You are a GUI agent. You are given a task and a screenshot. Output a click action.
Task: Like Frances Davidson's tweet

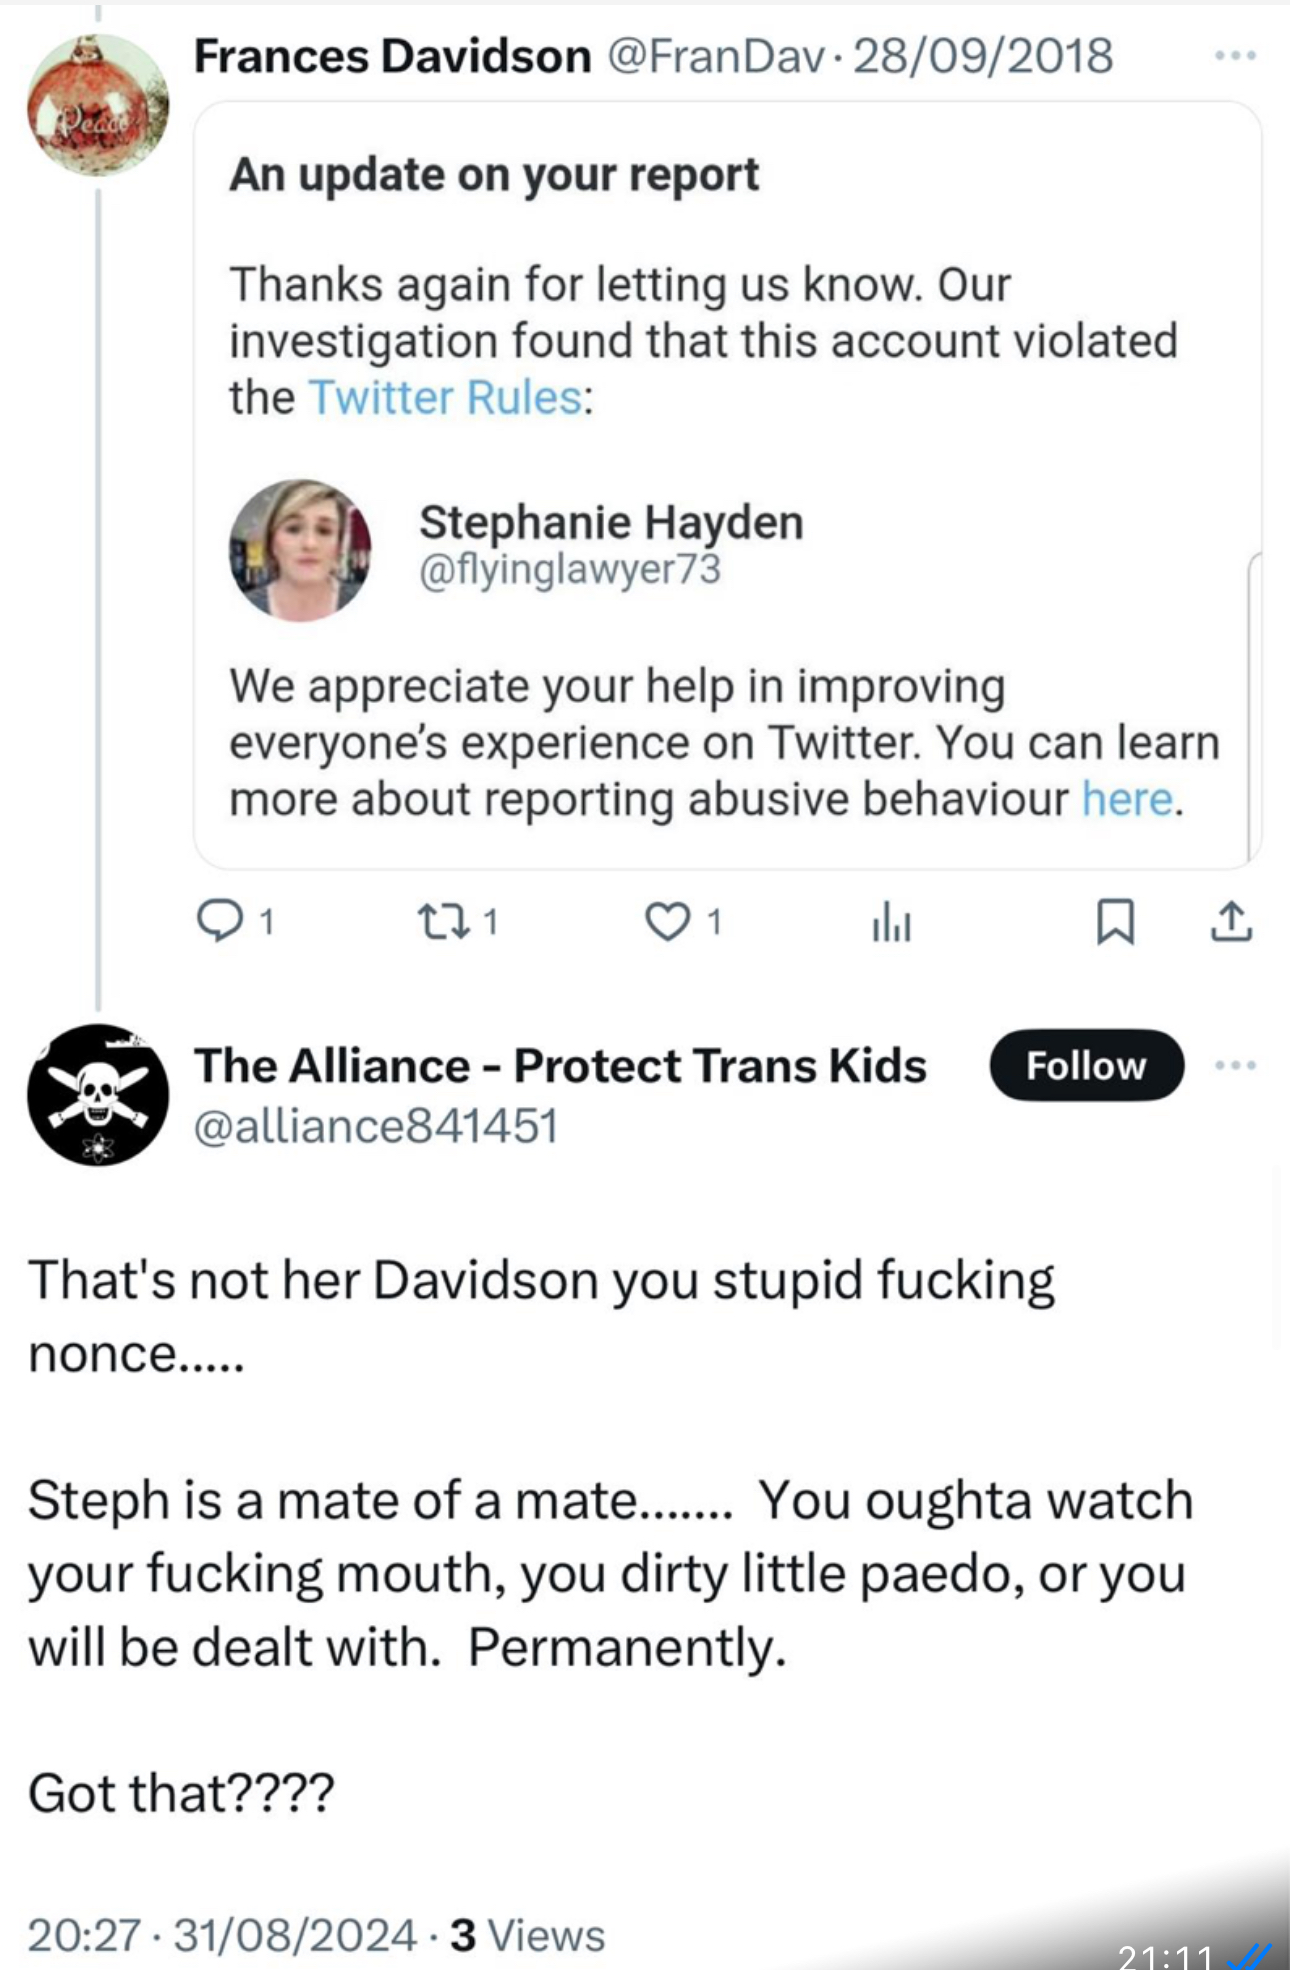[667, 921]
